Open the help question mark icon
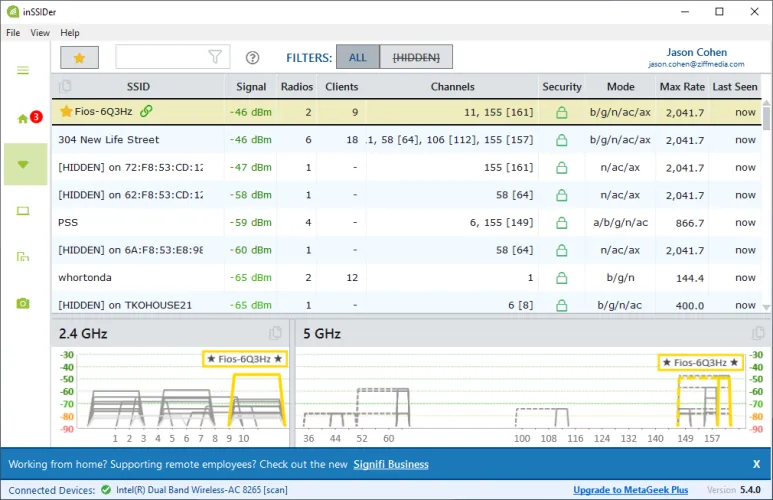Viewport: 773px width, 500px height. tap(252, 58)
